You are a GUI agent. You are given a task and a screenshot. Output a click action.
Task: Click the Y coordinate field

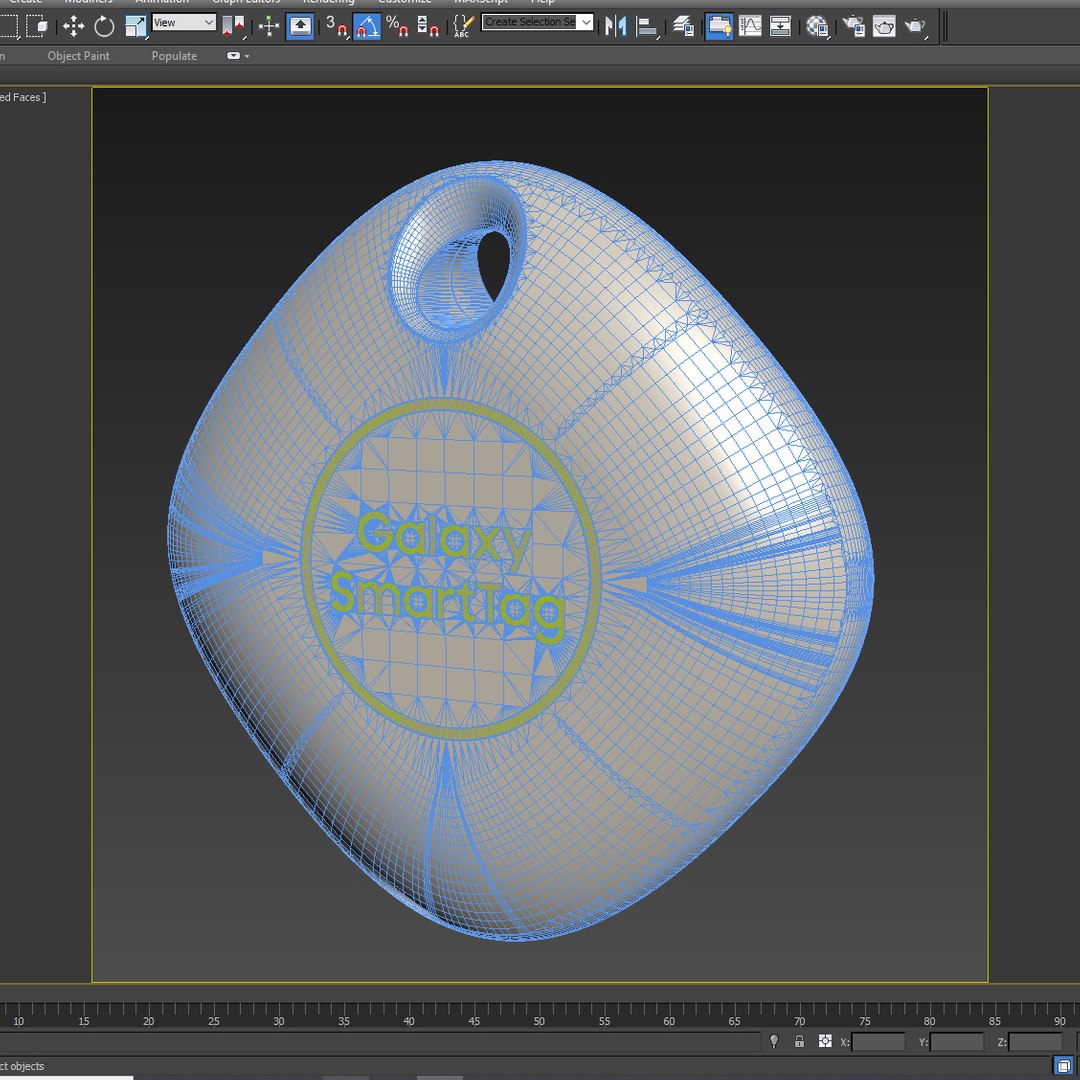pyautogui.click(x=957, y=1041)
